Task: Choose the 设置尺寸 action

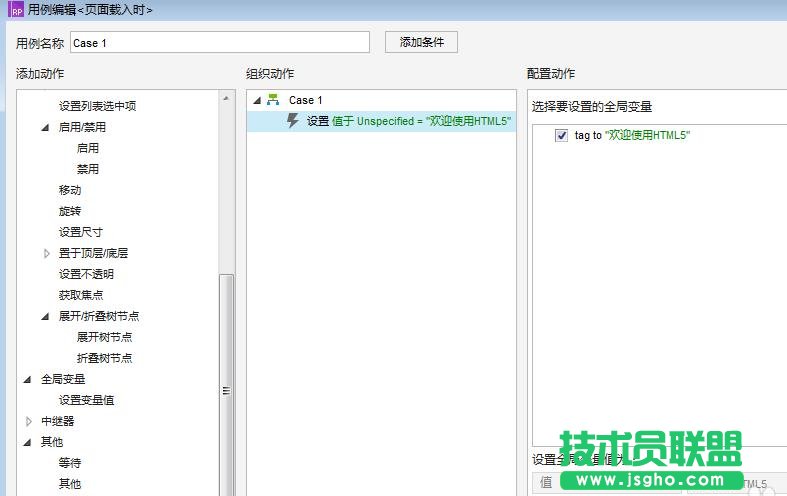Action: pyautogui.click(x=80, y=232)
